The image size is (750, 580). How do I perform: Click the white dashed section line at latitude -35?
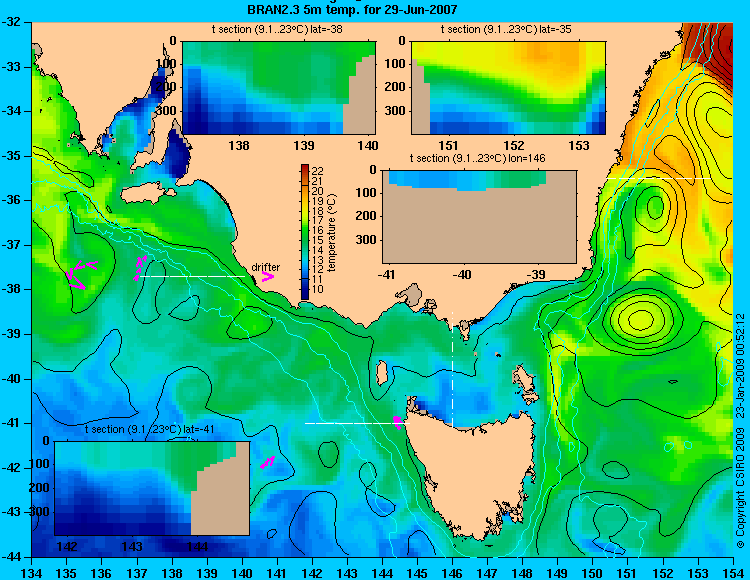[659, 178]
